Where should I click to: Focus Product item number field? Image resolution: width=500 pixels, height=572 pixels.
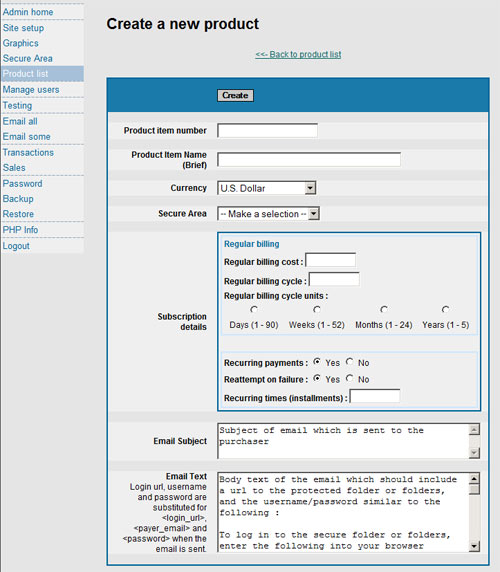(x=267, y=130)
